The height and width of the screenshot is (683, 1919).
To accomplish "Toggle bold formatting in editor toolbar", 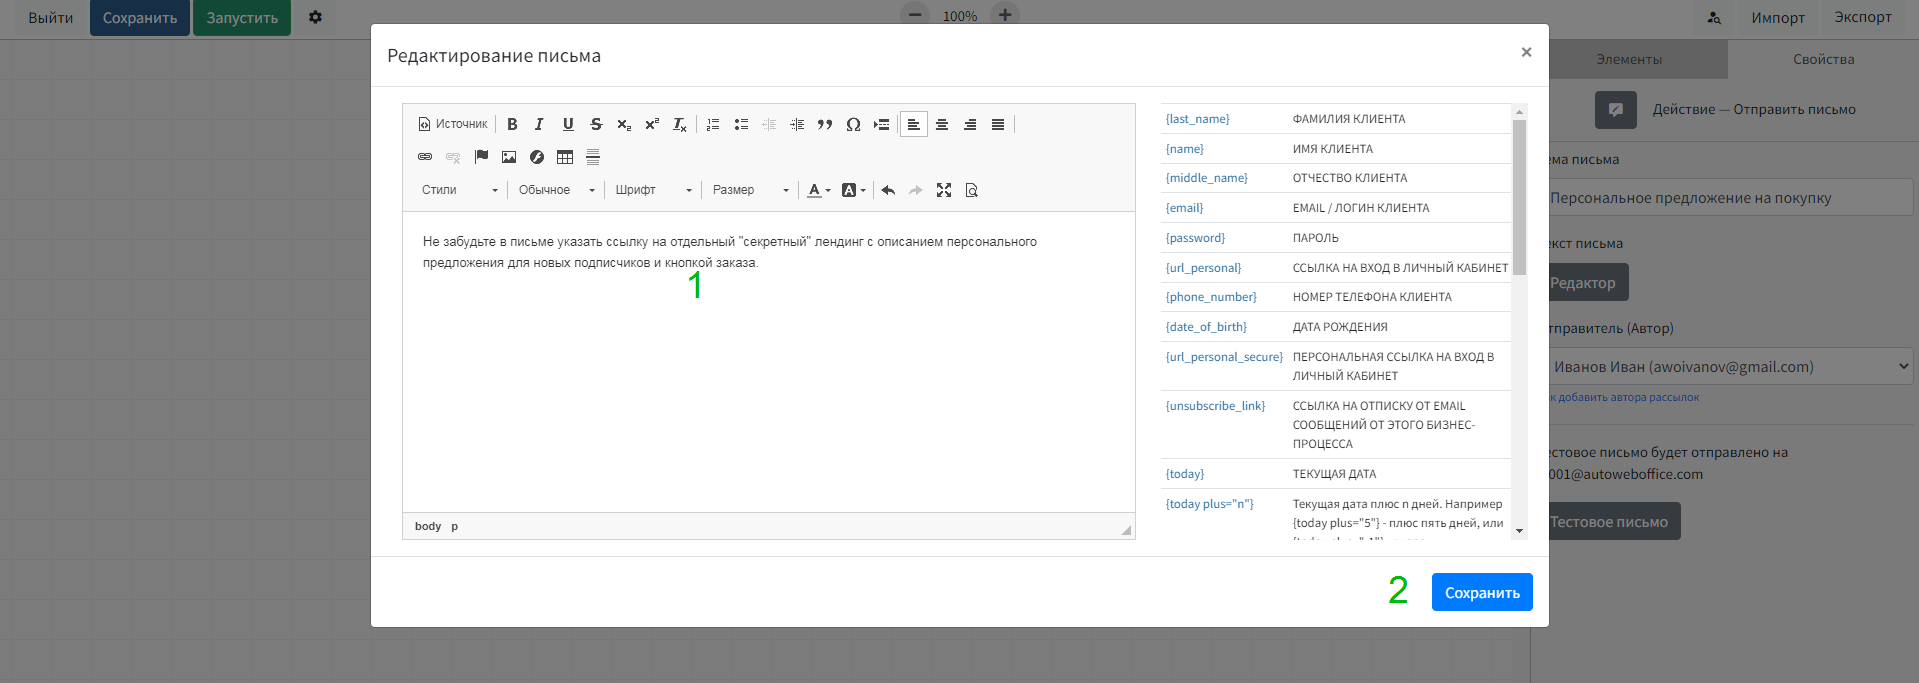I will (x=512, y=124).
